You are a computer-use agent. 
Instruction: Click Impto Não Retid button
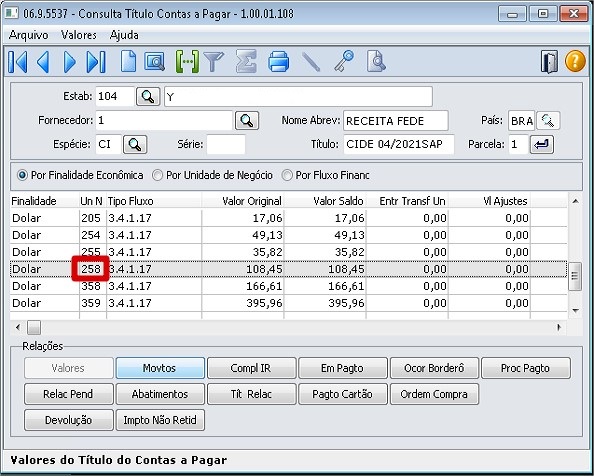tap(160, 420)
